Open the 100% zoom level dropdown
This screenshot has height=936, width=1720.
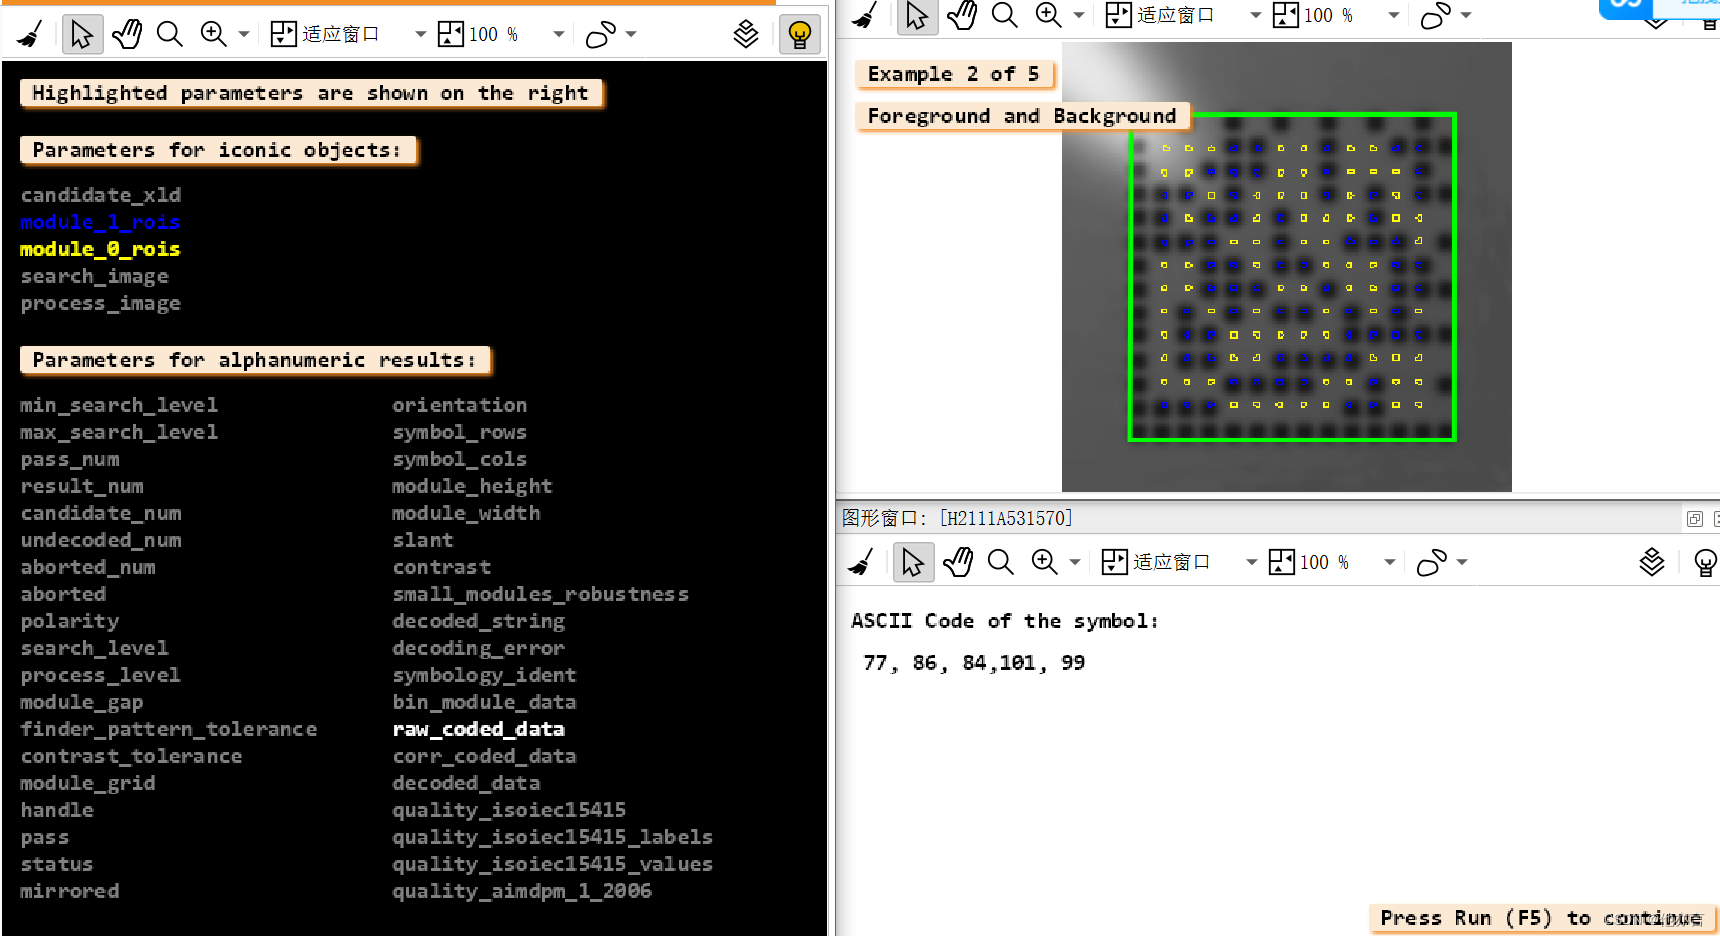coord(557,33)
